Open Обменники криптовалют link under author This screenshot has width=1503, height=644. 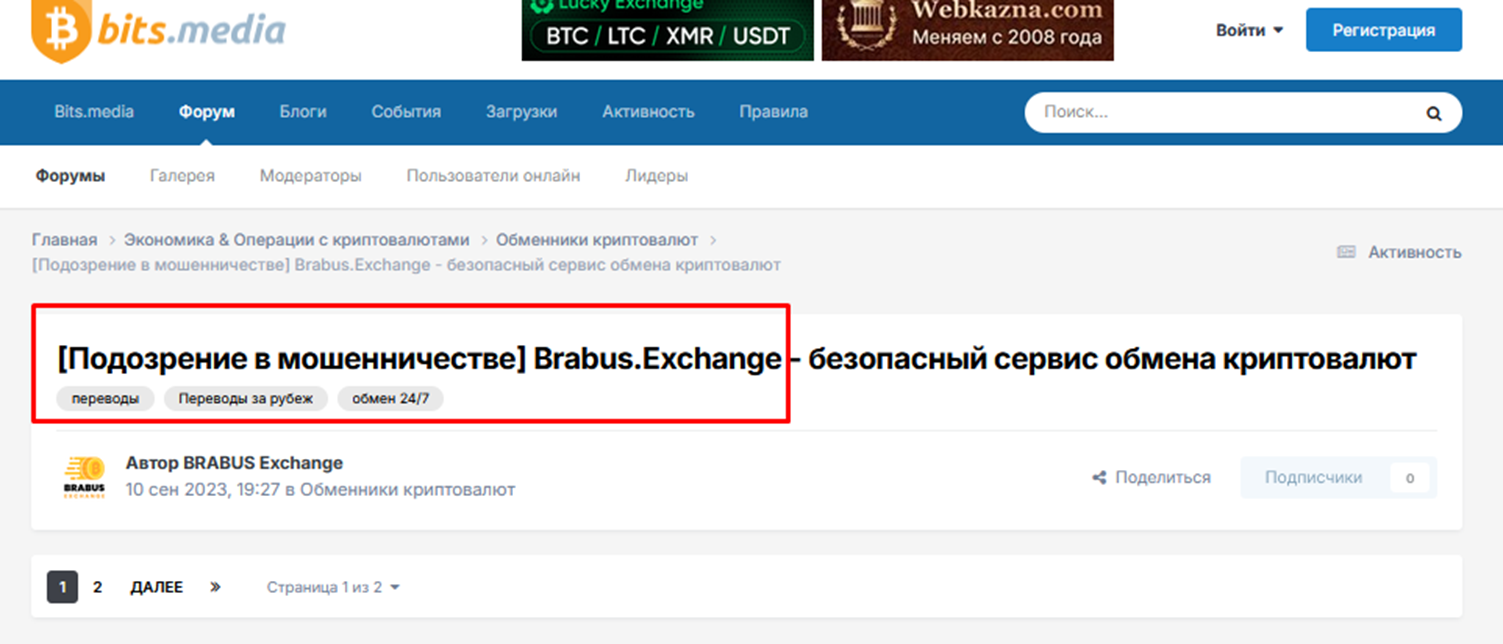coord(408,490)
